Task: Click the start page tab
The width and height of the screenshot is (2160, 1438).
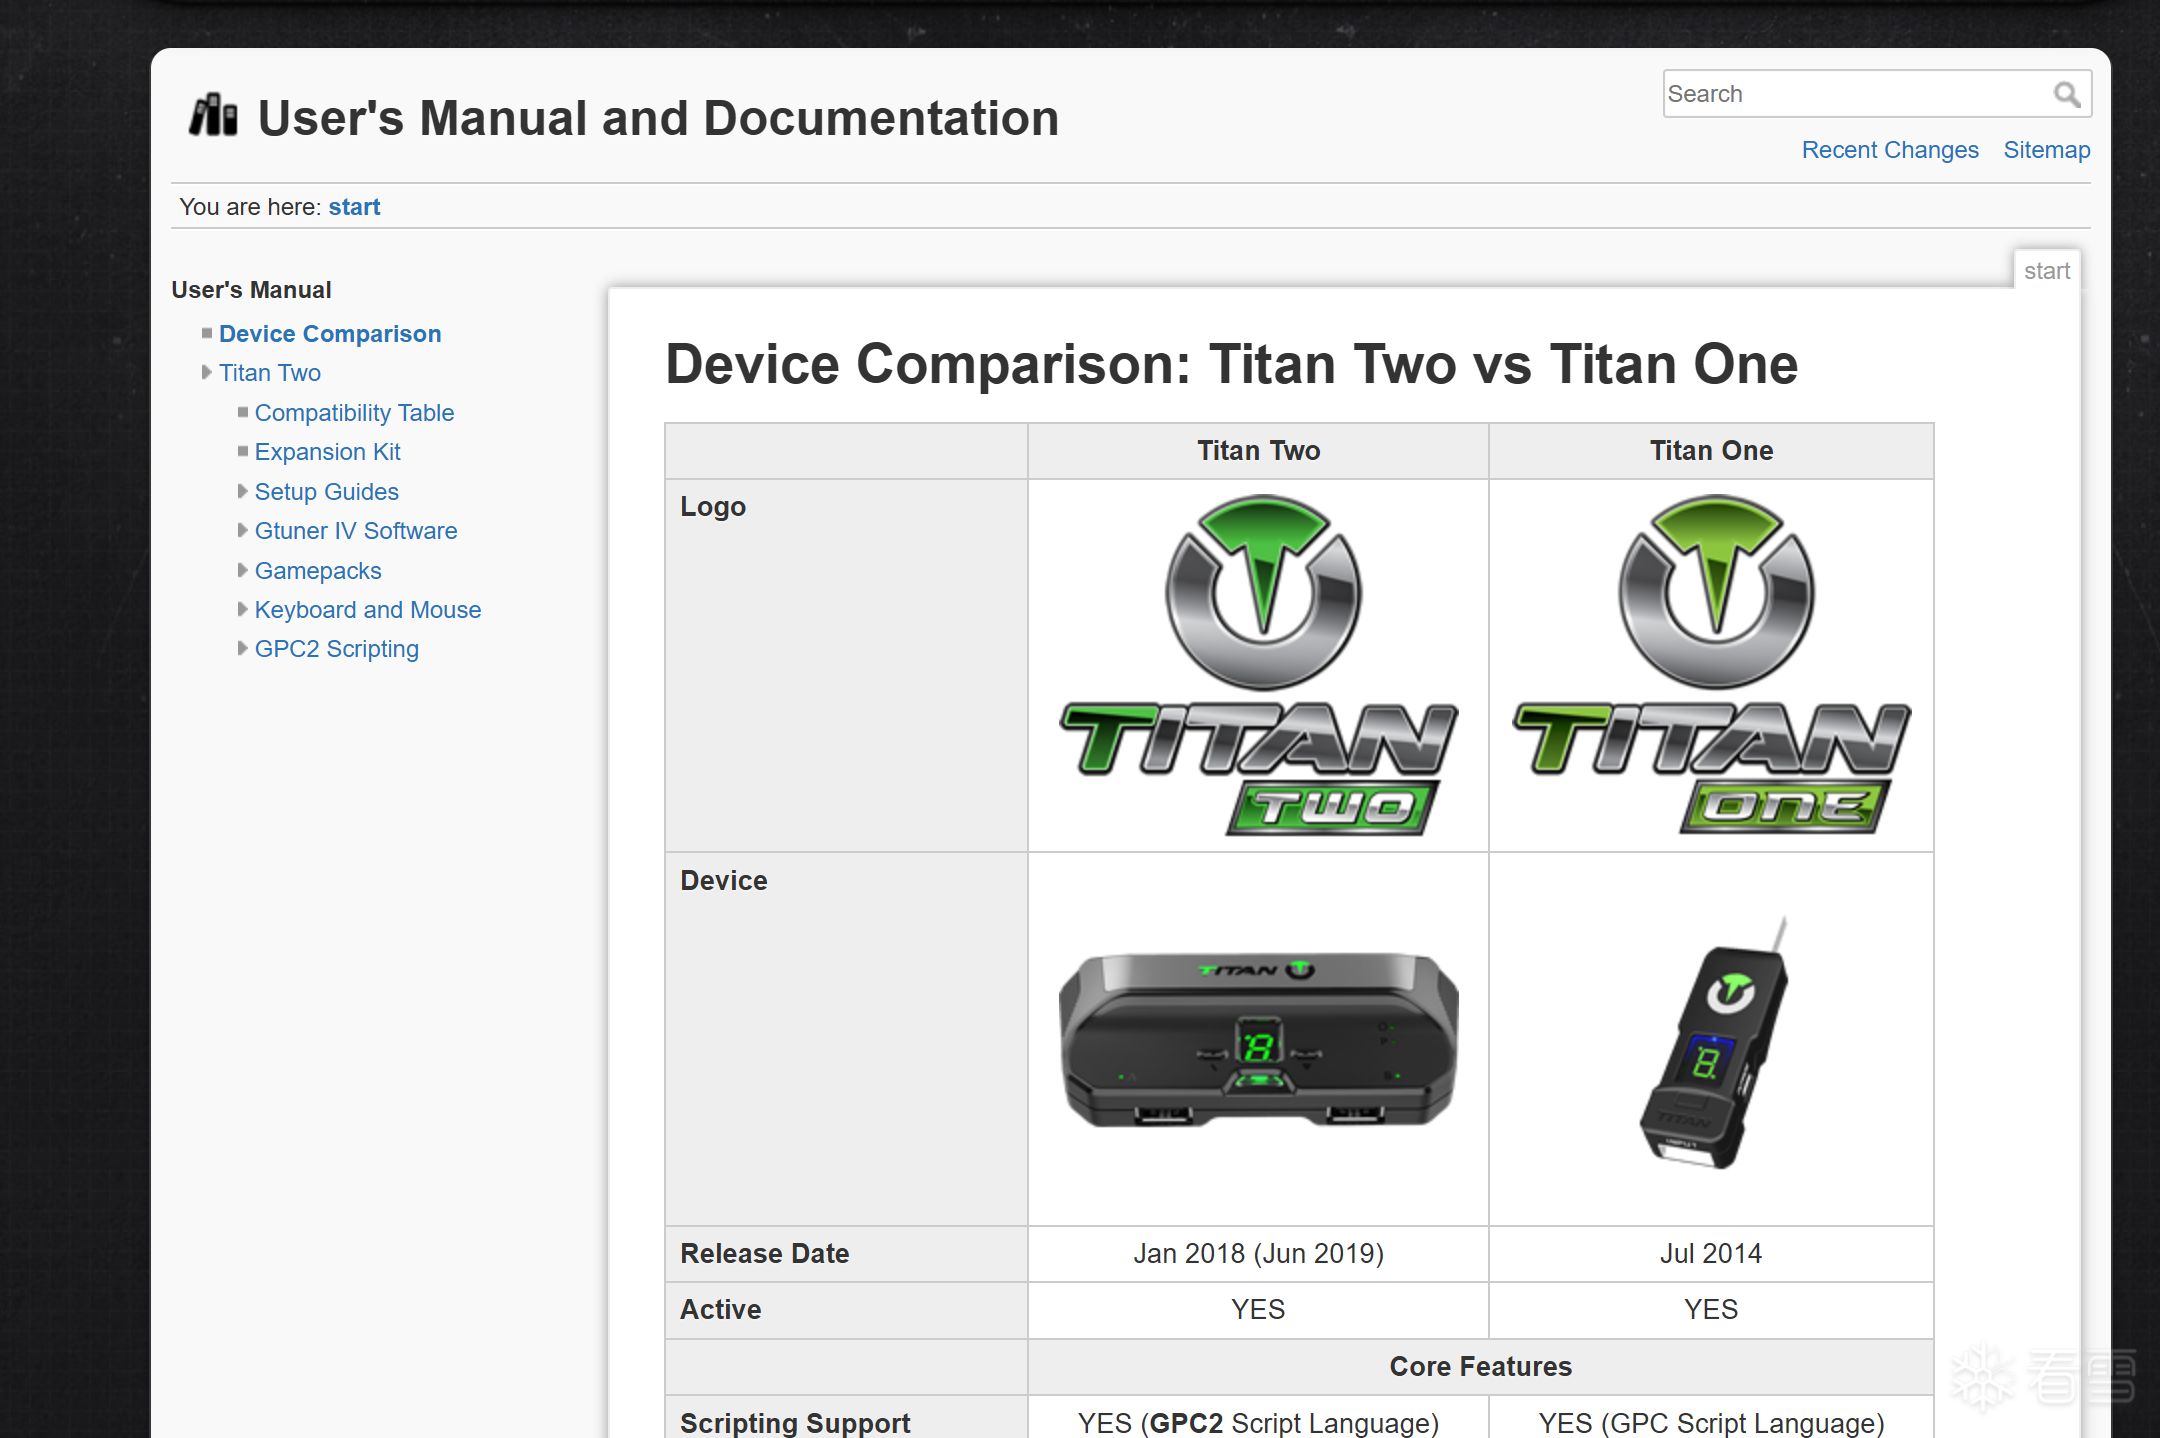Action: coord(2046,271)
